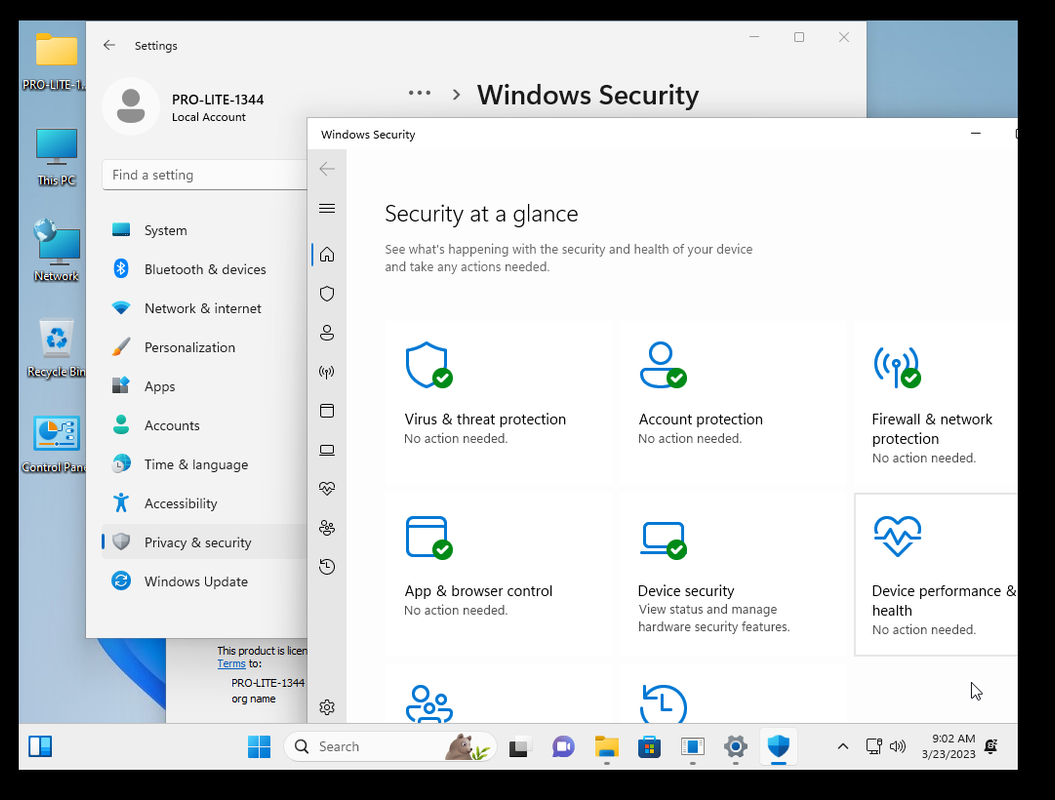This screenshot has height=800, width=1055.
Task: Select Accounts in Settings sidebar
Action: tap(205, 425)
